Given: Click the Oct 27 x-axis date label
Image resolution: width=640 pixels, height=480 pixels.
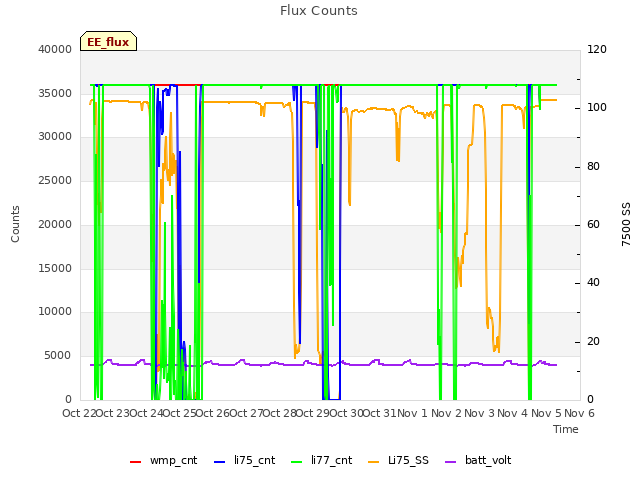Looking at the screenshot, I should [x=247, y=413].
